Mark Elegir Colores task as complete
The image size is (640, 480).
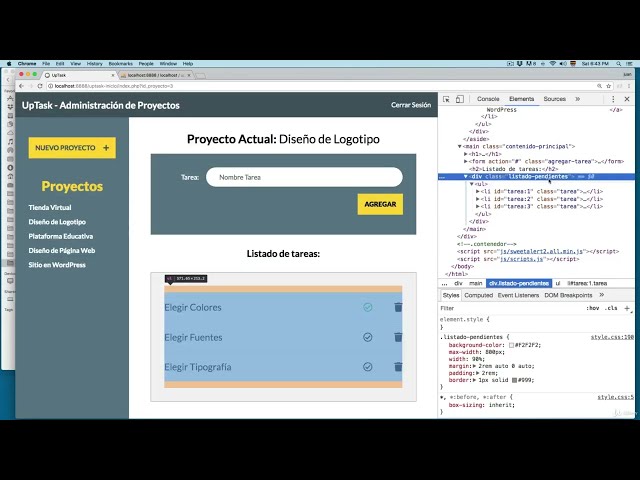coord(368,307)
